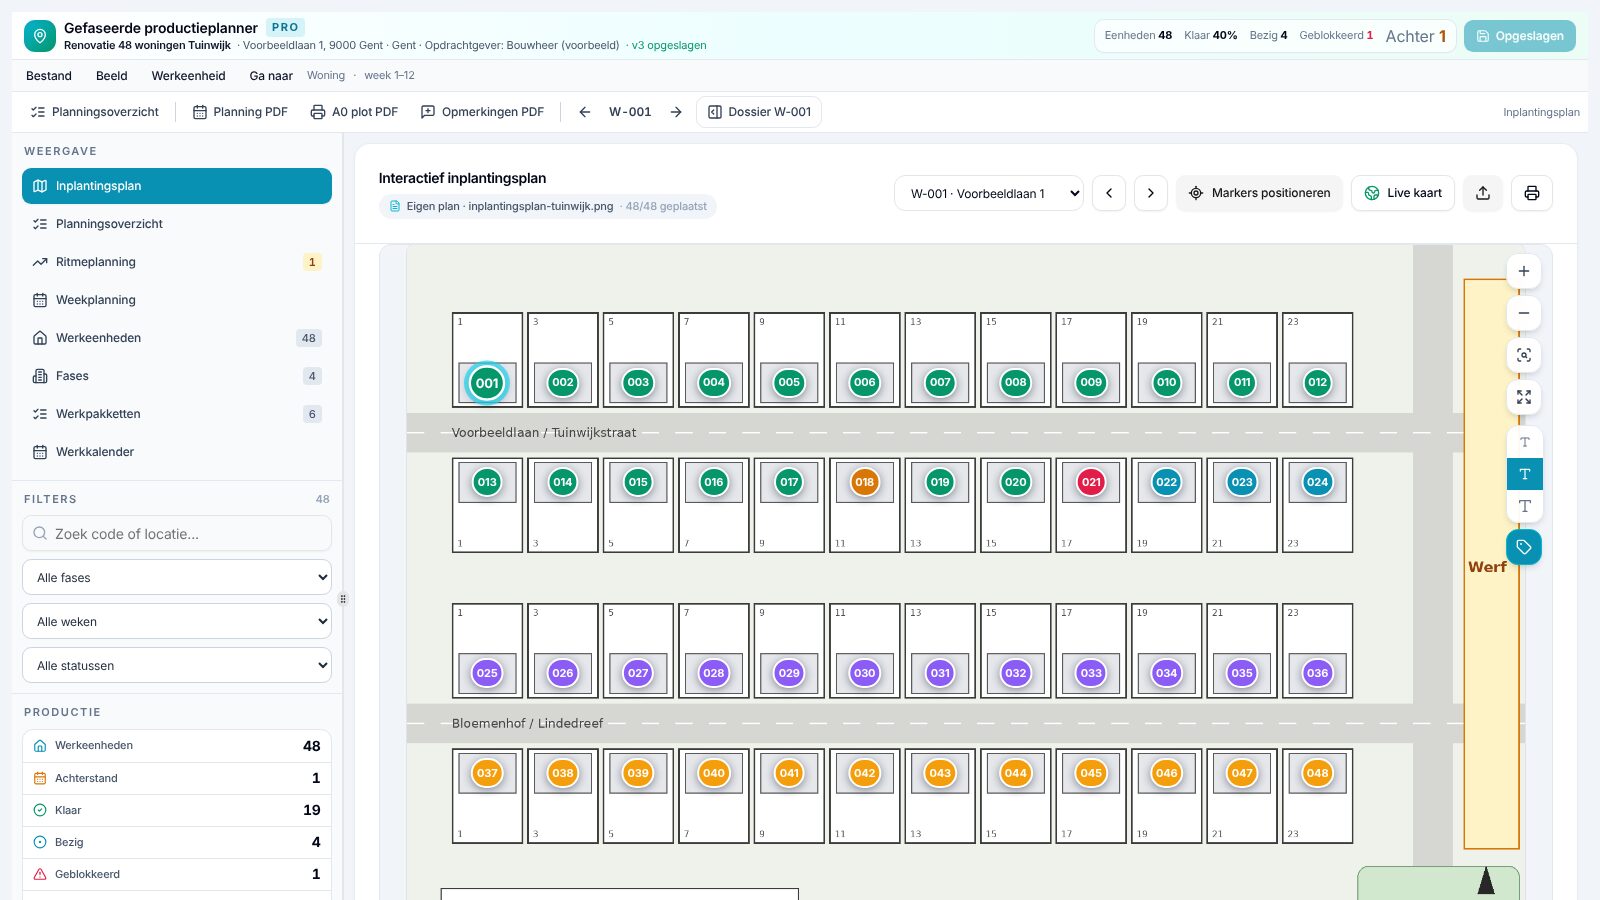Navigate forward with the toolbar right arrow

[676, 112]
